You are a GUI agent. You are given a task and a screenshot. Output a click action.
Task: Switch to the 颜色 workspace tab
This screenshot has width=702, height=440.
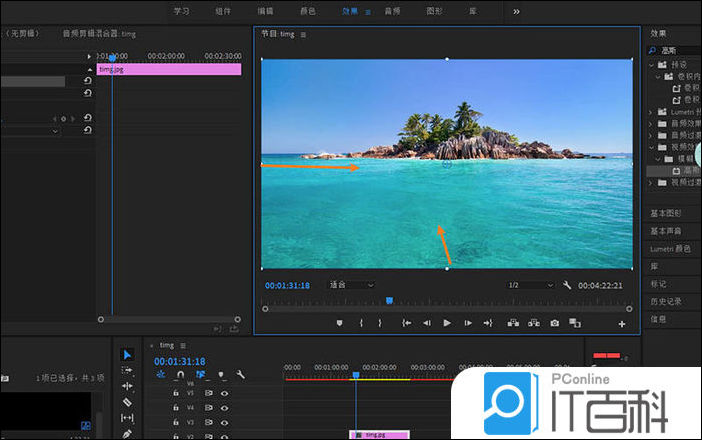(308, 11)
